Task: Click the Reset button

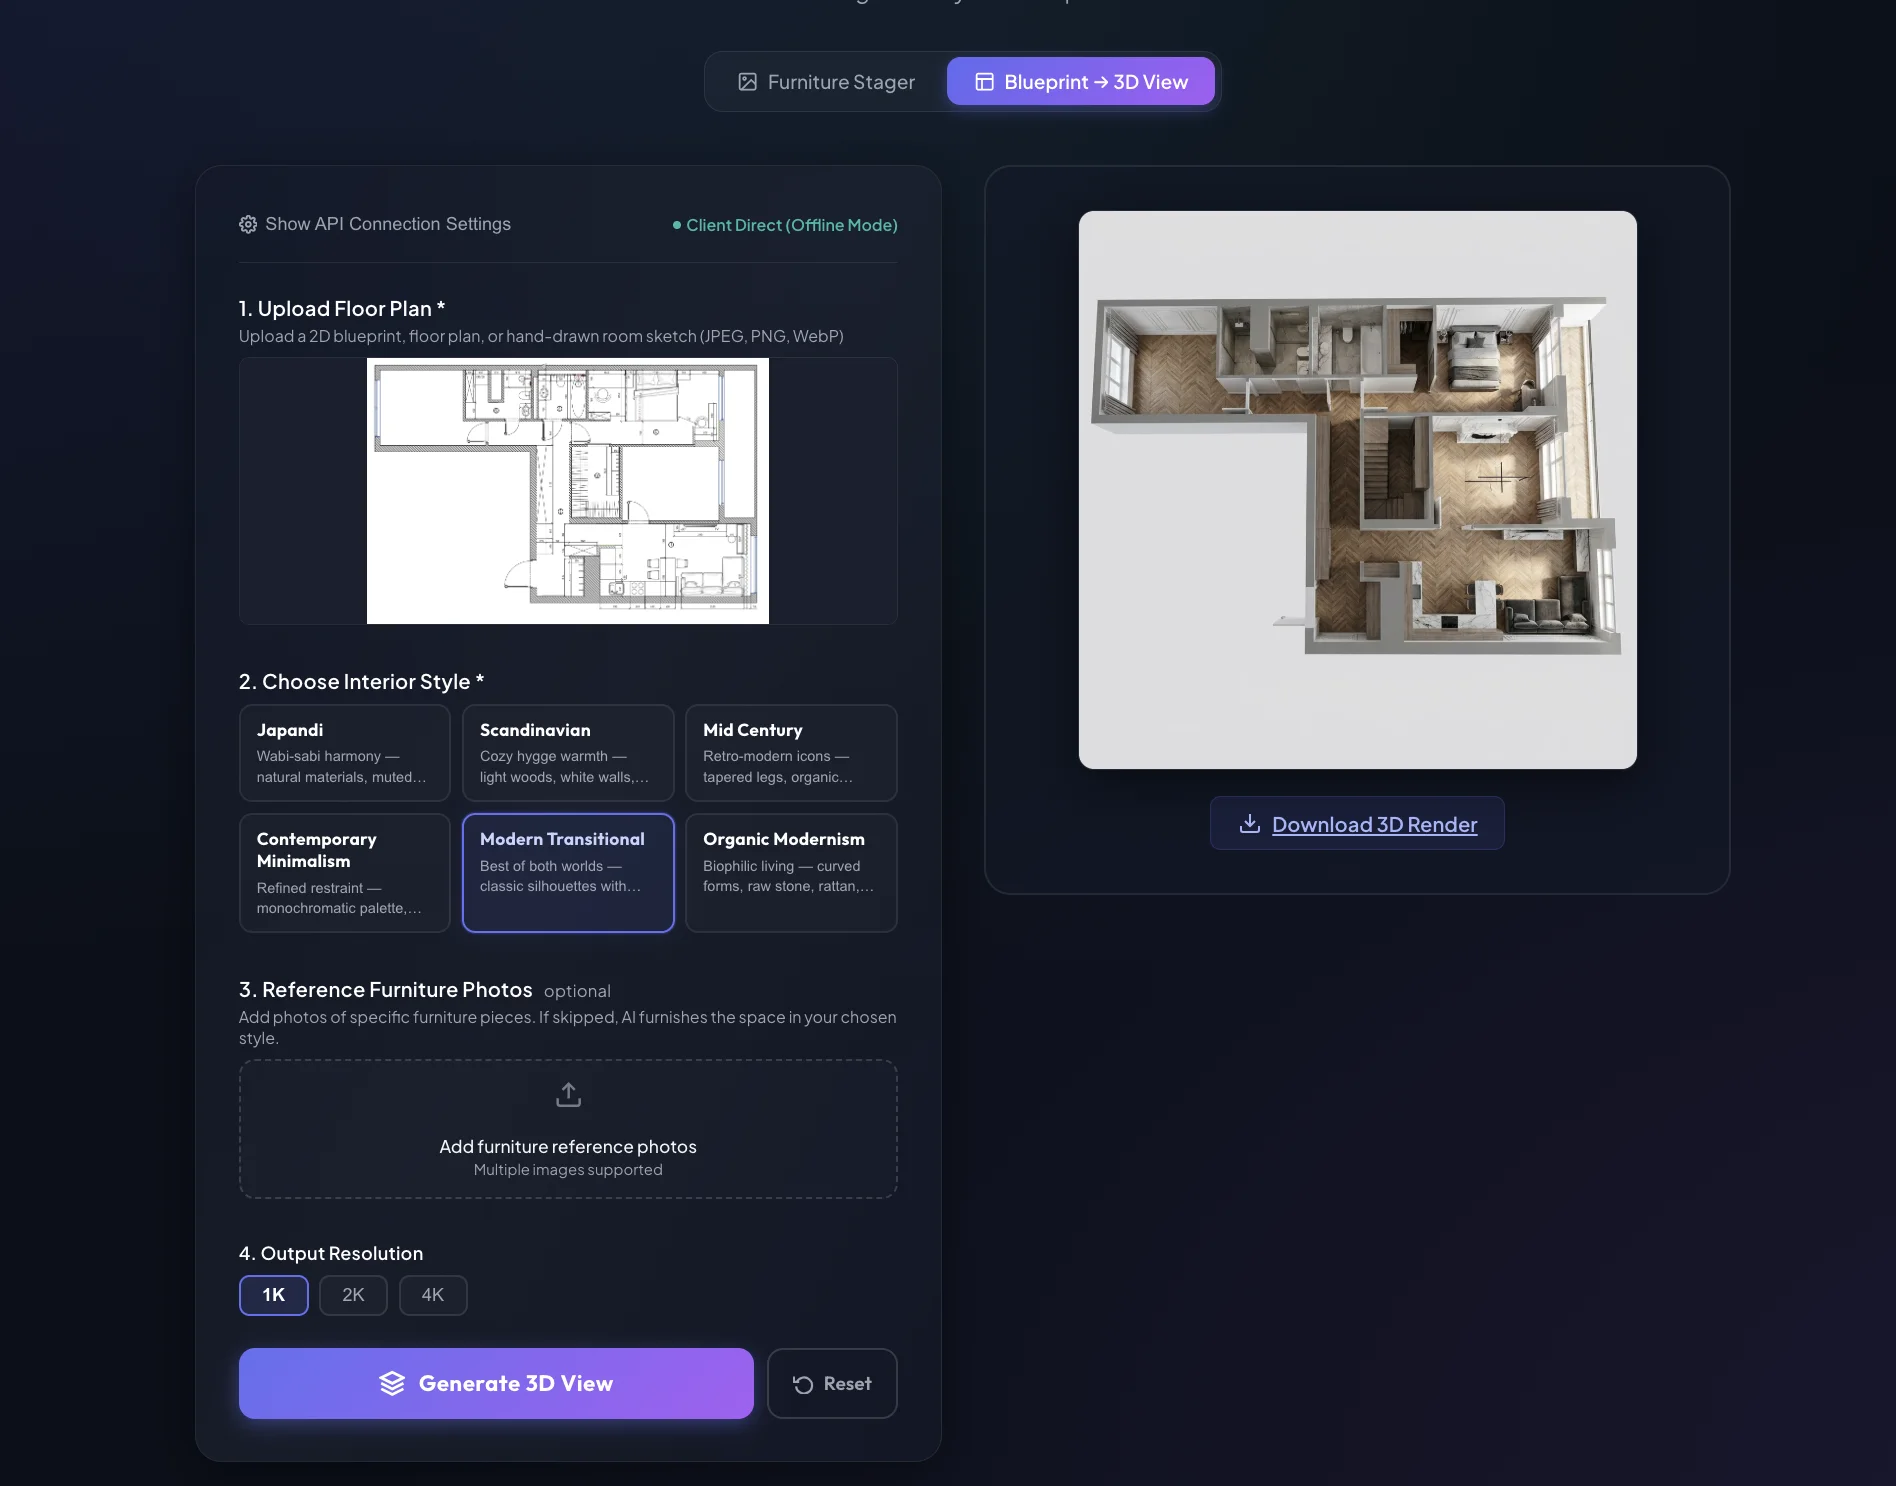Action: pyautogui.click(x=832, y=1383)
